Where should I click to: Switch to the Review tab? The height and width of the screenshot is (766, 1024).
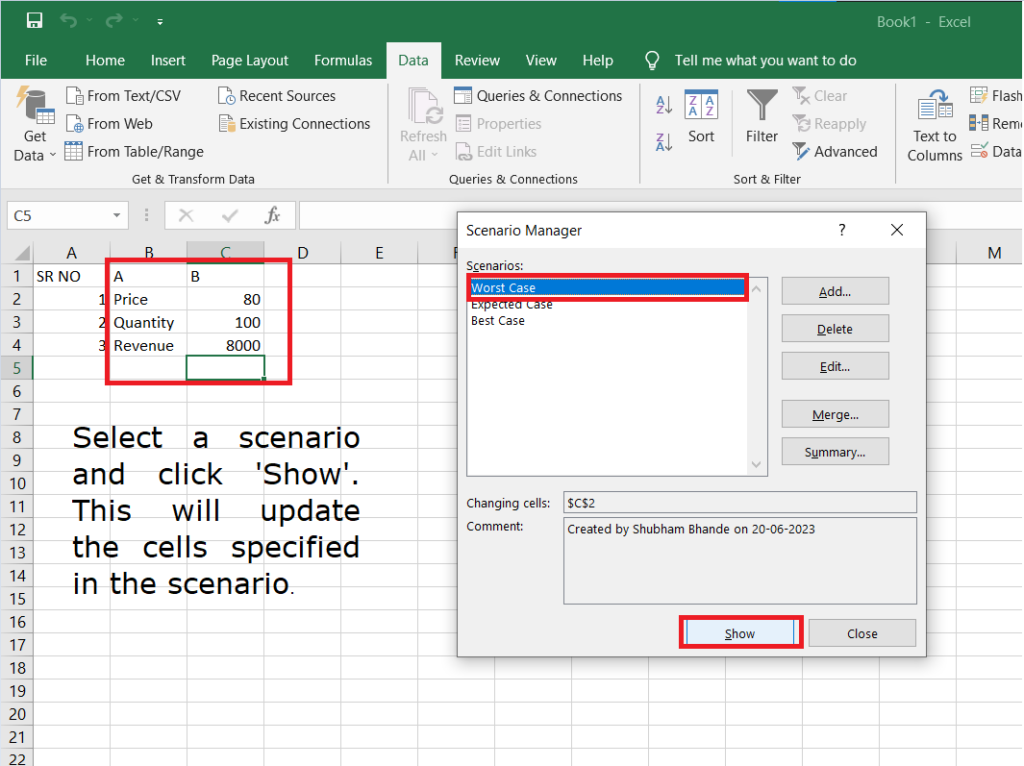coord(477,60)
